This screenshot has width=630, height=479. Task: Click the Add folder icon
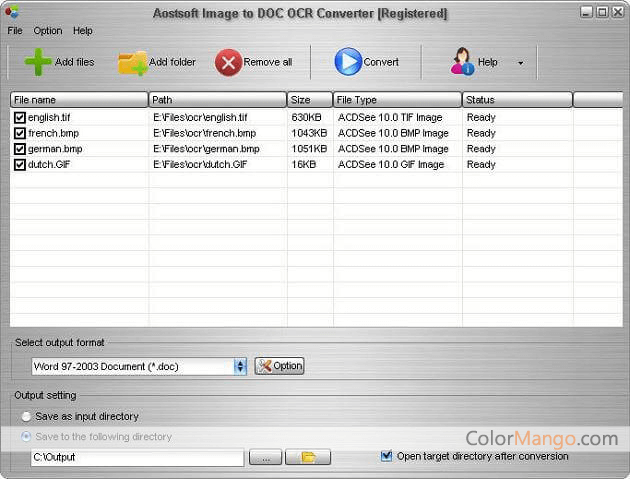click(x=133, y=63)
